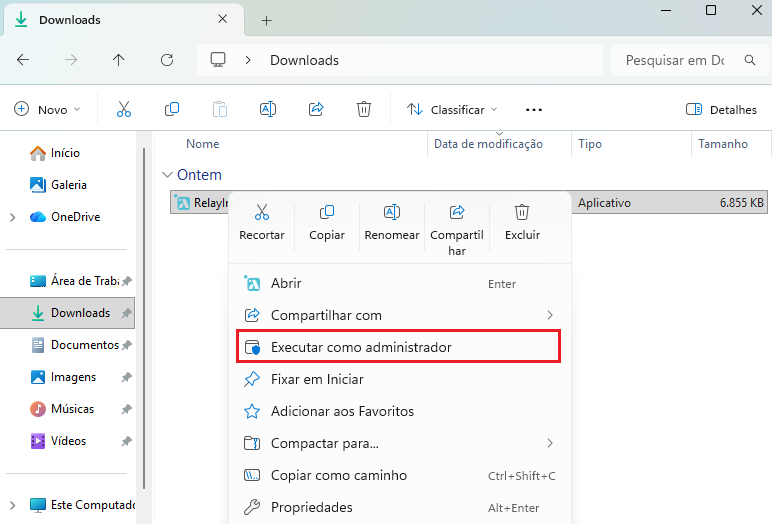Collapse the Ontem group chevron
772x524 pixels.
(x=167, y=175)
